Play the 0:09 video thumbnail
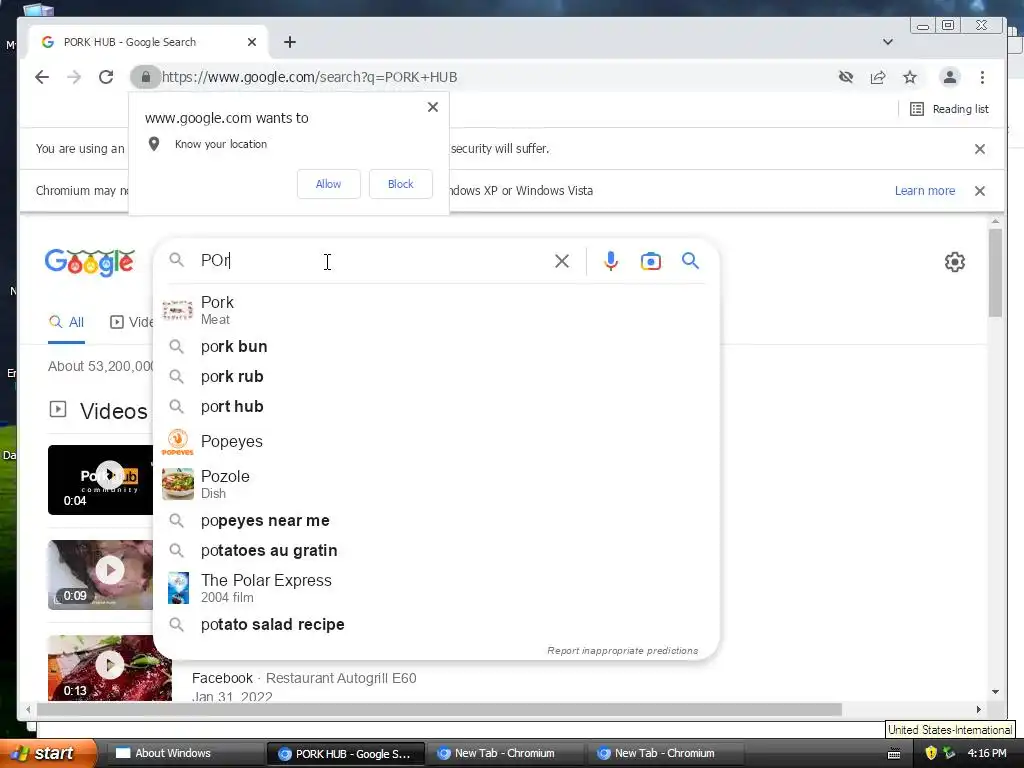1024x768 pixels. 101,575
